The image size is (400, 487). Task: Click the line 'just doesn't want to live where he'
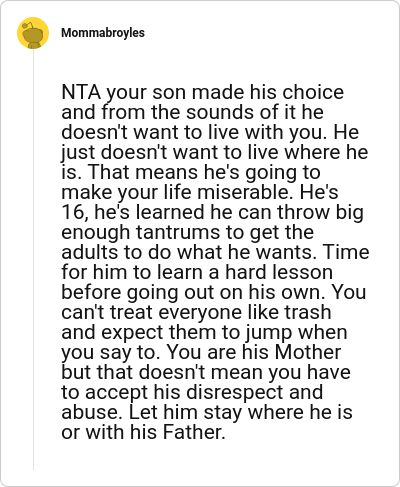tap(215, 152)
